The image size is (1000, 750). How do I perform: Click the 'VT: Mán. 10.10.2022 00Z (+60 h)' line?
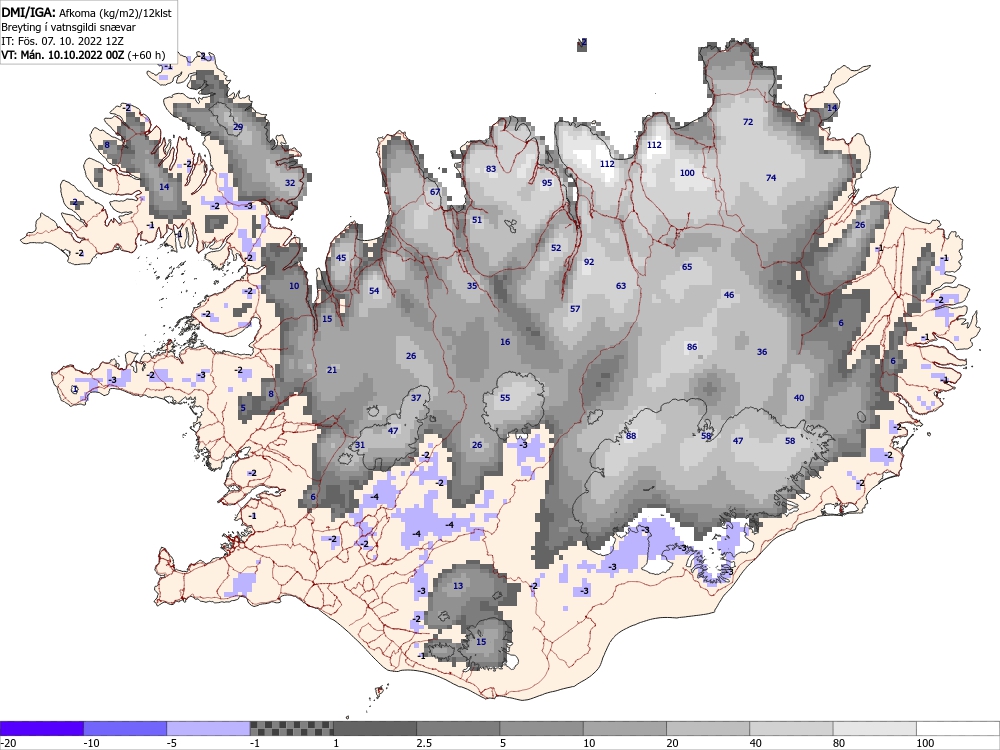coord(83,55)
